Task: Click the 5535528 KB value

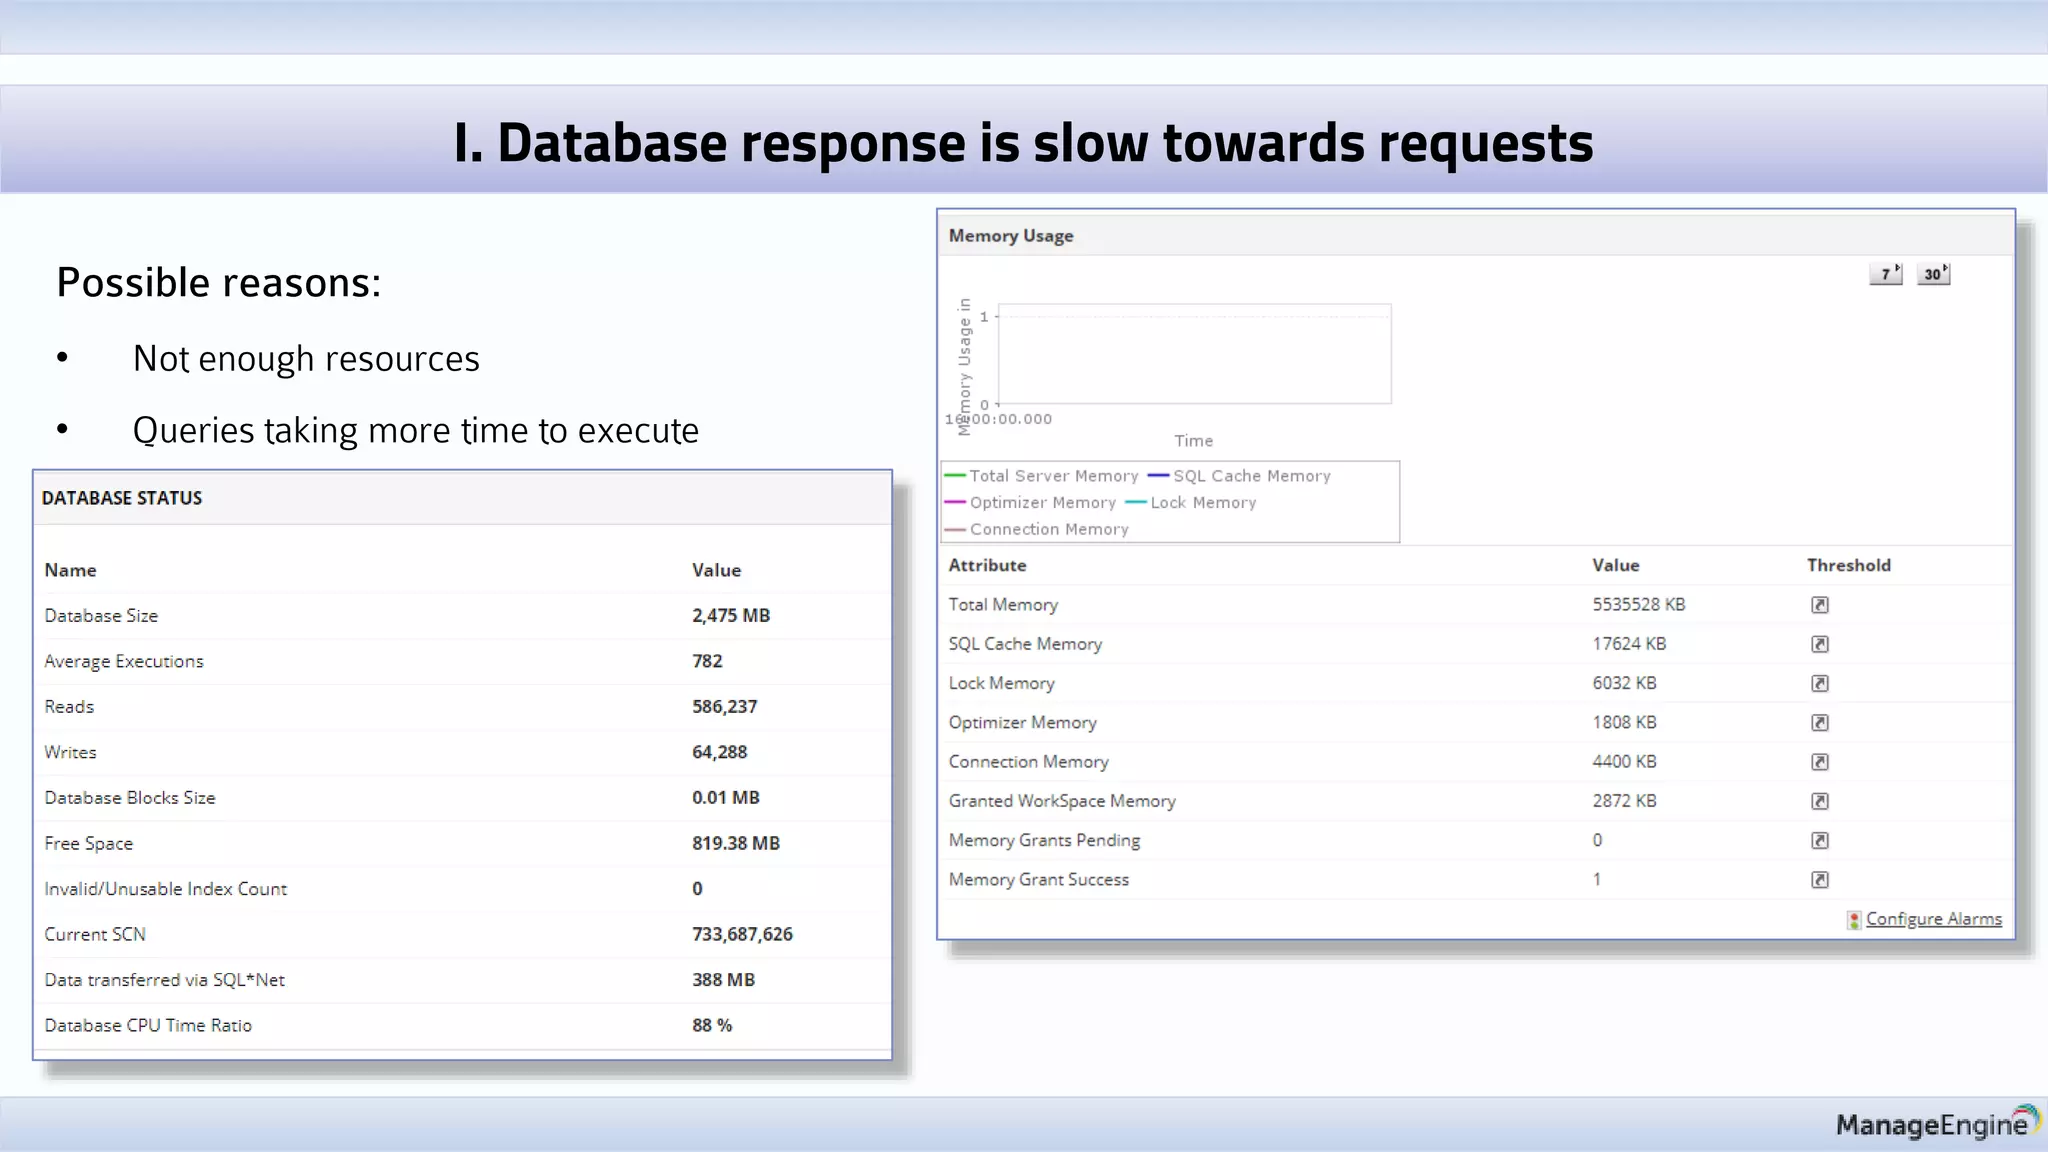Action: pyautogui.click(x=1639, y=605)
